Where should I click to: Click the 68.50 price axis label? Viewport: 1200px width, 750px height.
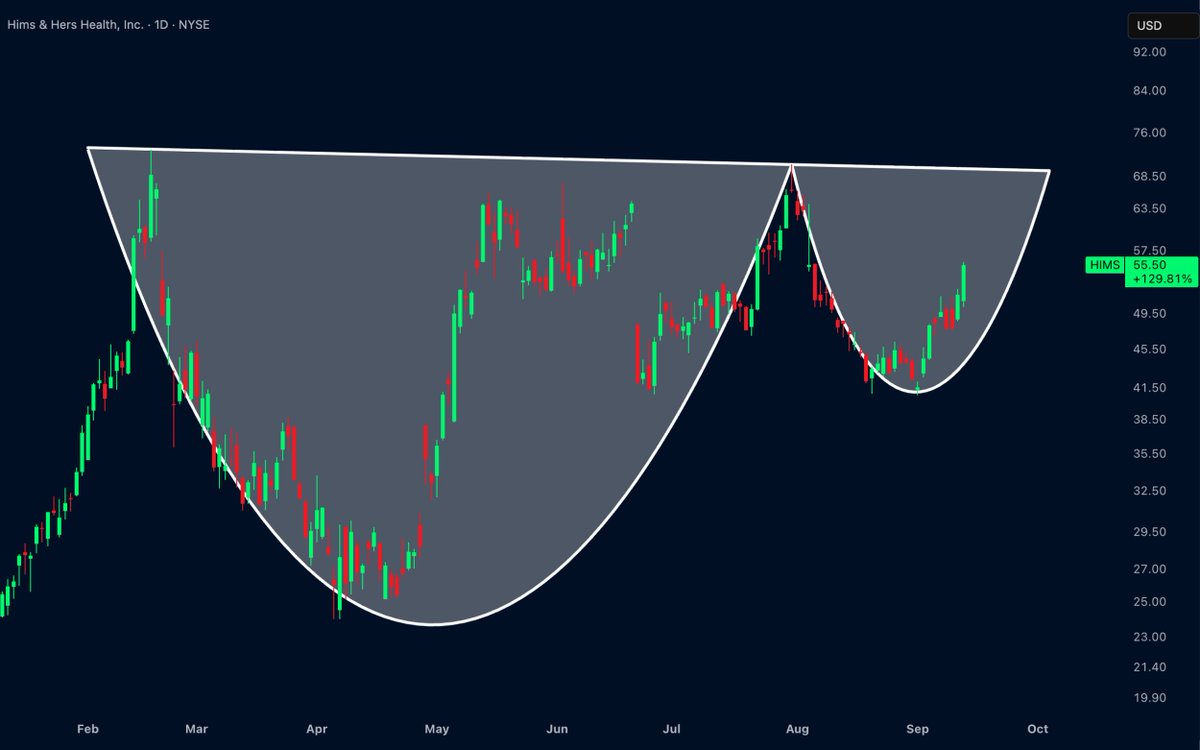(x=1150, y=177)
